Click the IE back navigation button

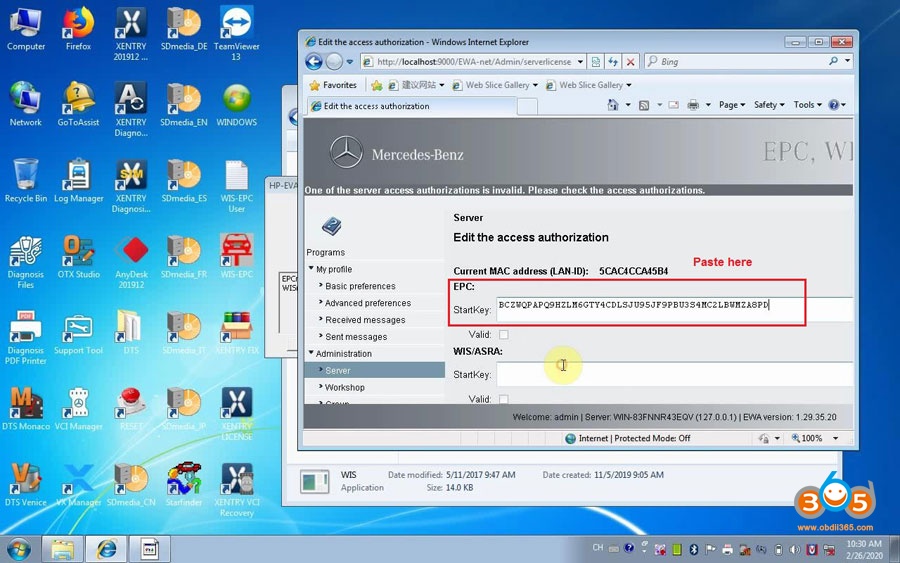(x=313, y=61)
